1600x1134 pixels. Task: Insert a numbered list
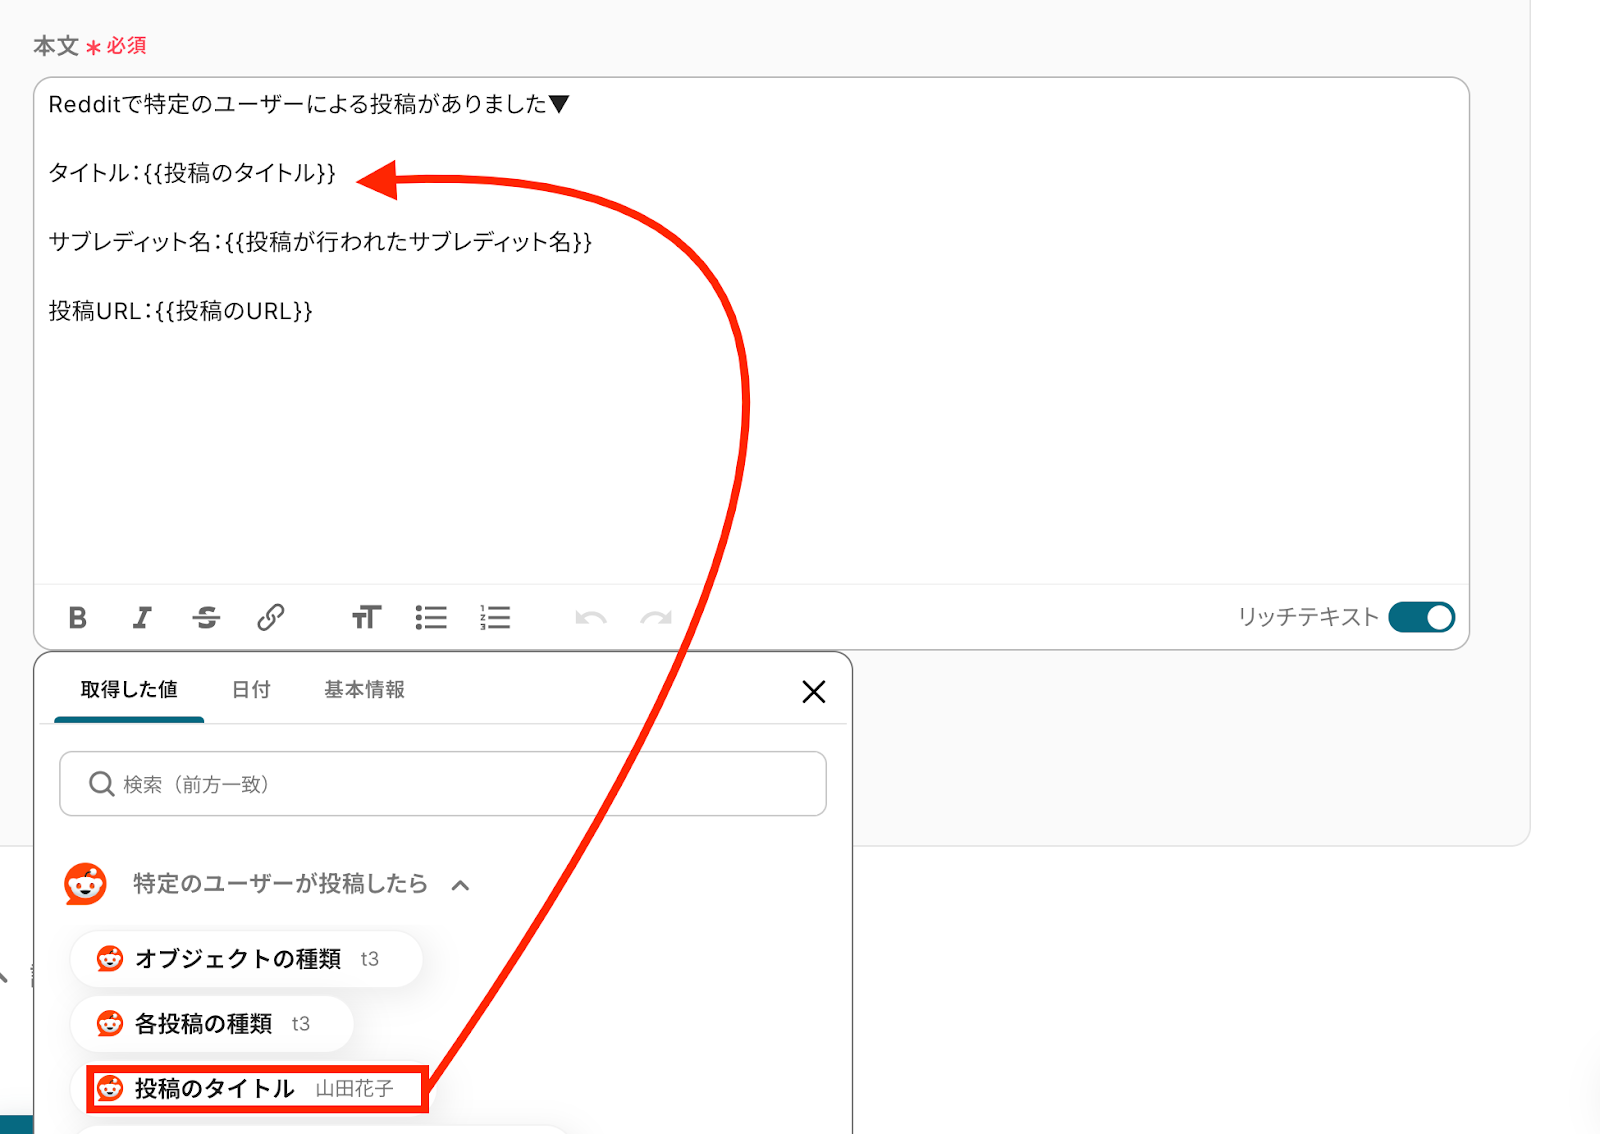(x=495, y=618)
